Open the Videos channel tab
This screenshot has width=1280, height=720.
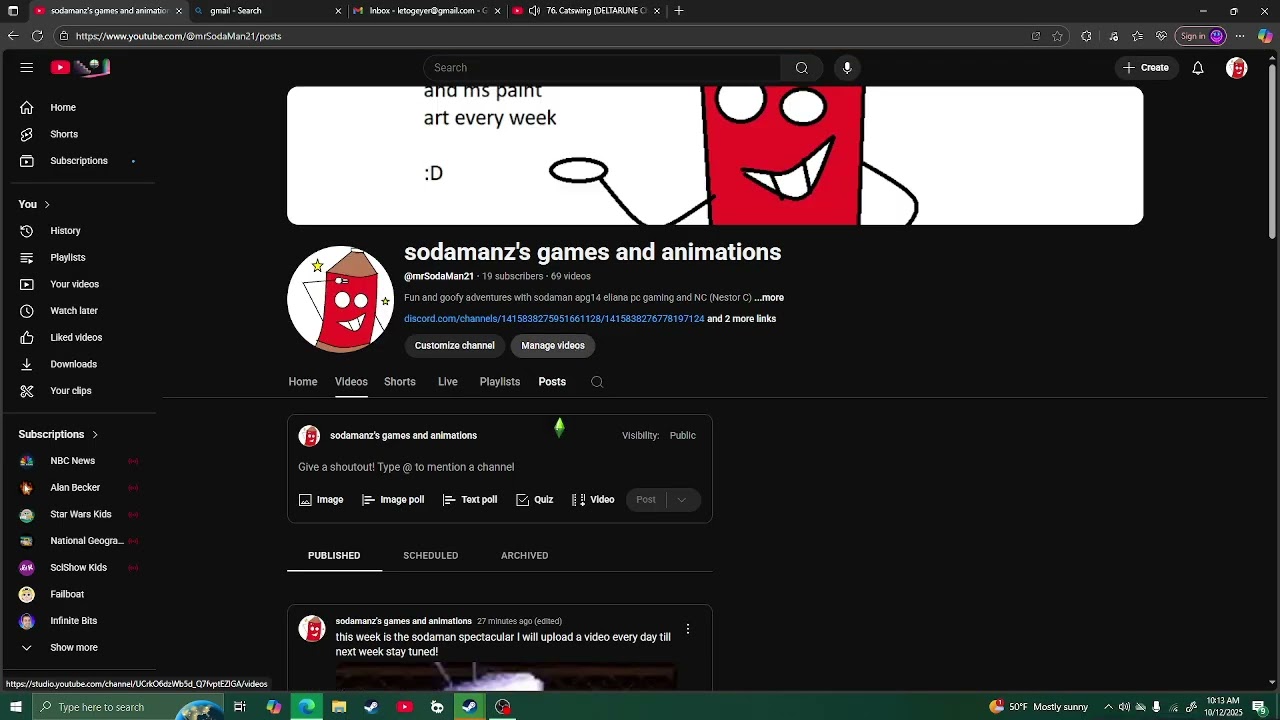351,382
